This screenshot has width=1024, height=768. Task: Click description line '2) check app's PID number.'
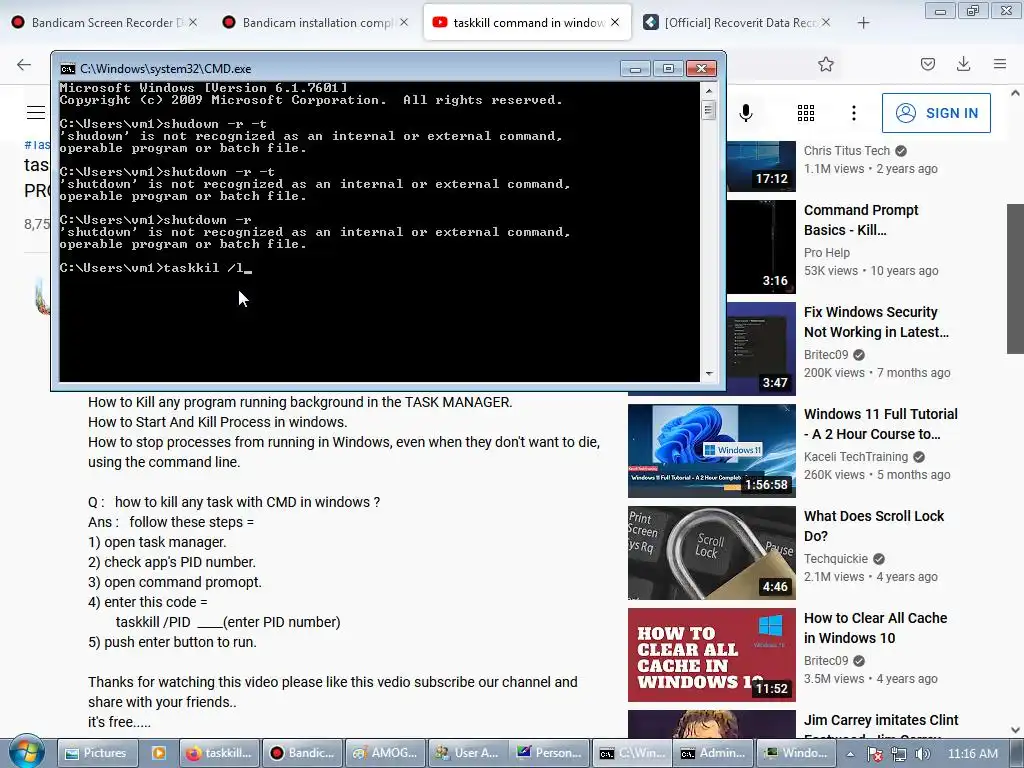[172, 562]
